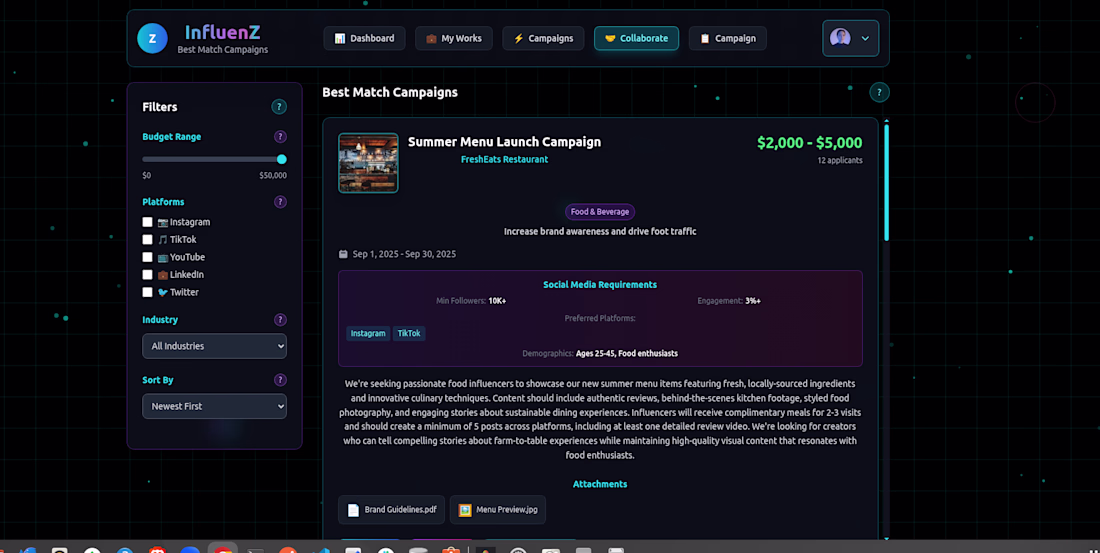Click the $2,000 - $5,000 budget amount
Screen dimensions: 1100x553
pyautogui.click(x=810, y=142)
